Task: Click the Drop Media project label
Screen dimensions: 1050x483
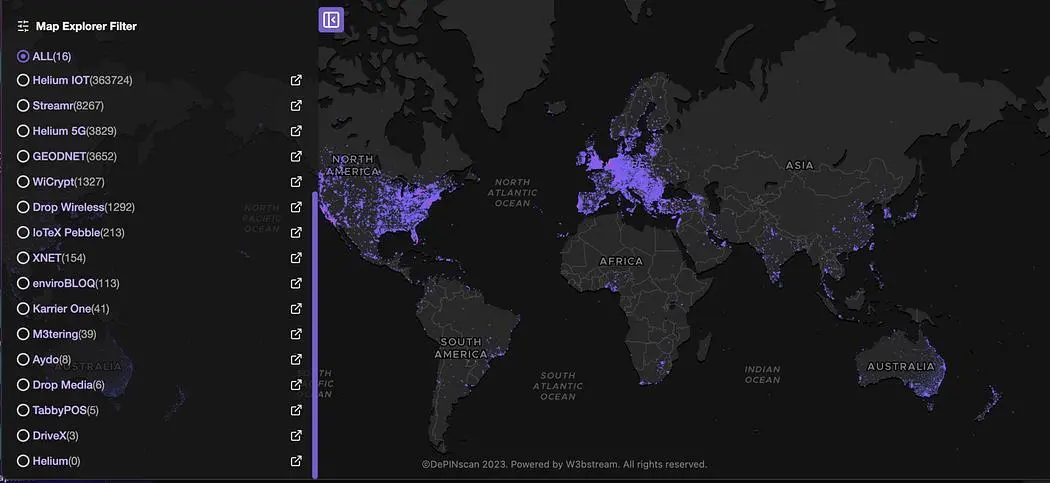Action: click(x=68, y=385)
